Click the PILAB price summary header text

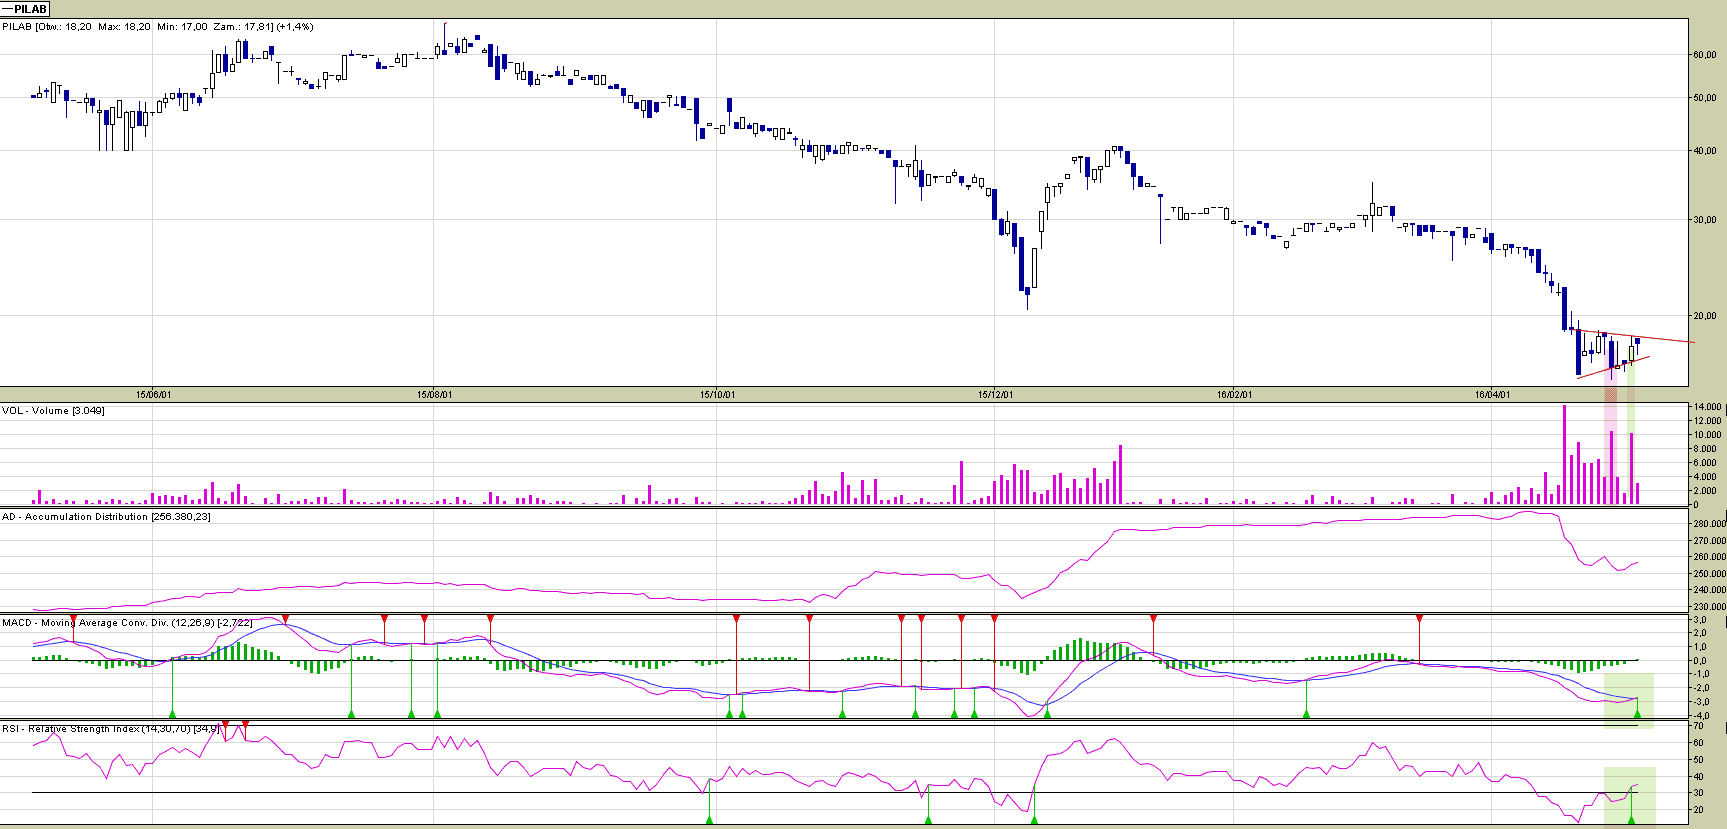157,27
